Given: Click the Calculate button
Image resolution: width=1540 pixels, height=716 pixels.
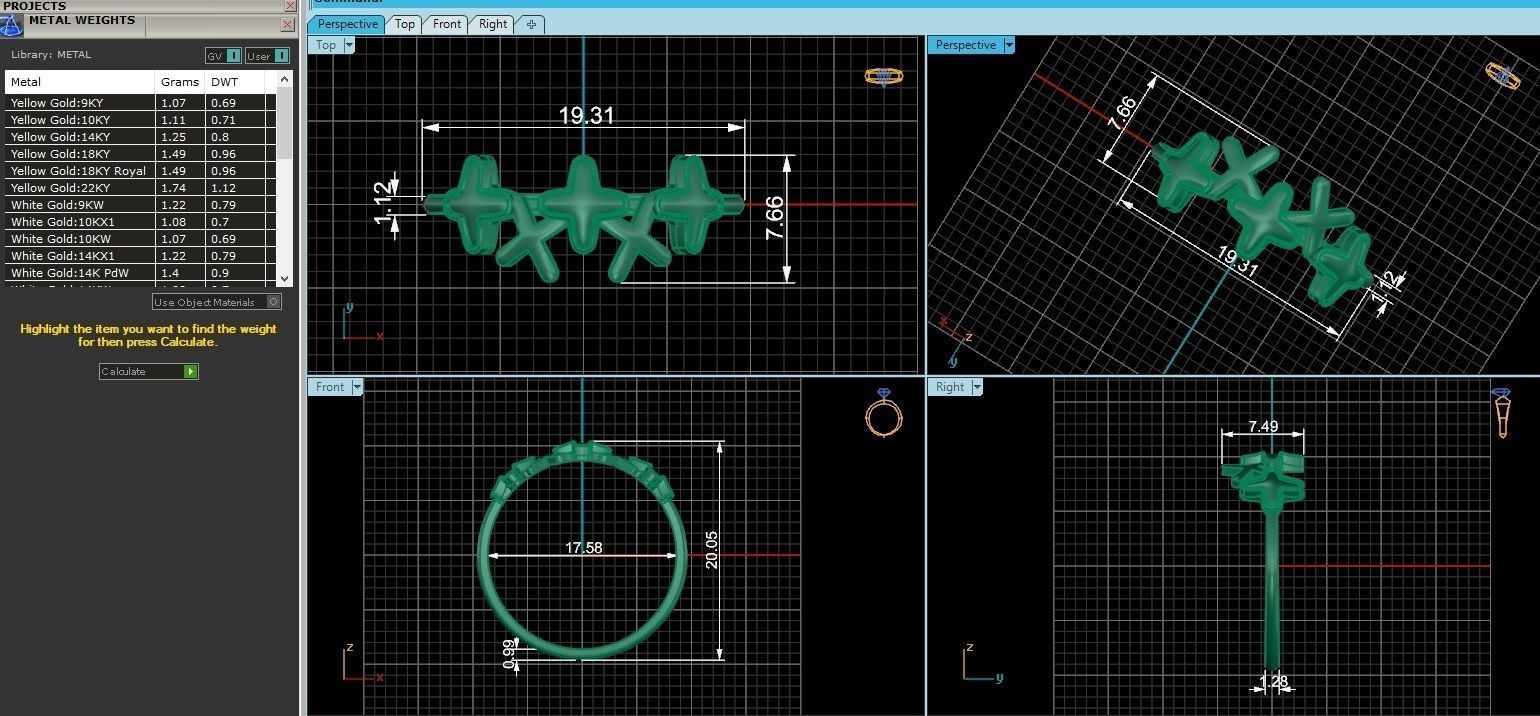Looking at the screenshot, I should tap(149, 371).
